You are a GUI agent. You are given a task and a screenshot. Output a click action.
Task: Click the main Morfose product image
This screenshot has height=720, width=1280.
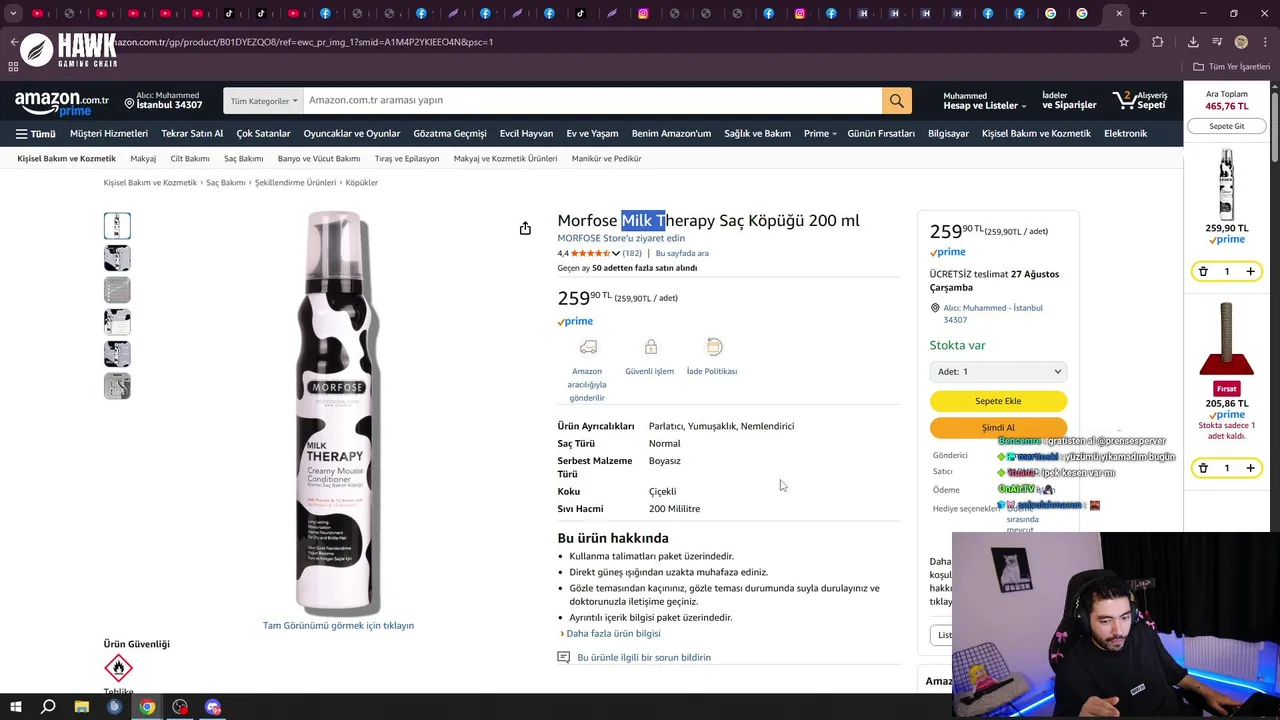338,412
